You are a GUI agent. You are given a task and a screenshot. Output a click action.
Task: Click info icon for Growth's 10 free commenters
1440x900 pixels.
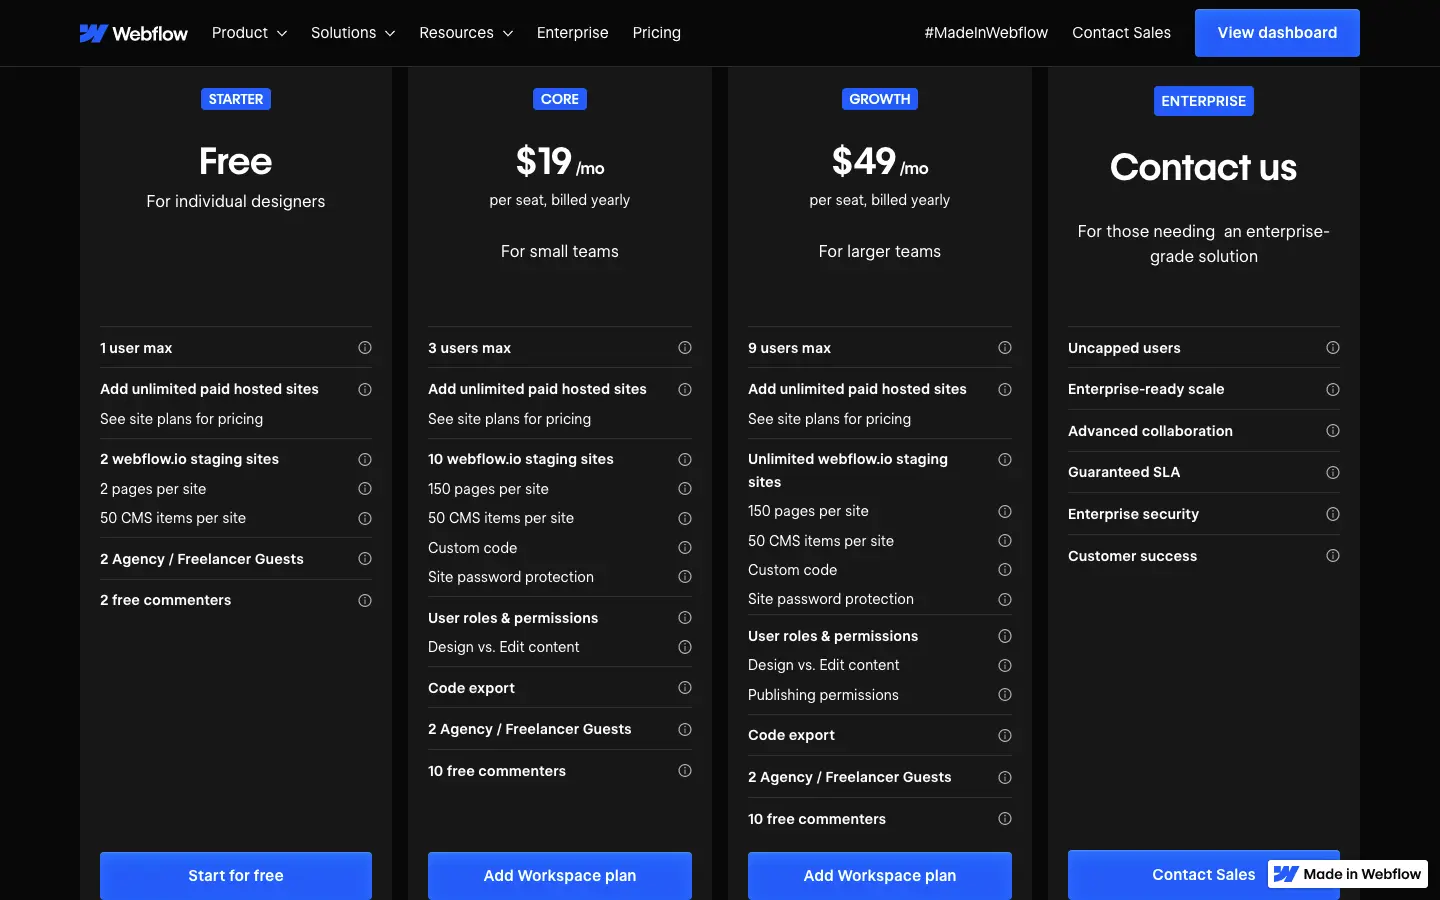coord(1005,819)
